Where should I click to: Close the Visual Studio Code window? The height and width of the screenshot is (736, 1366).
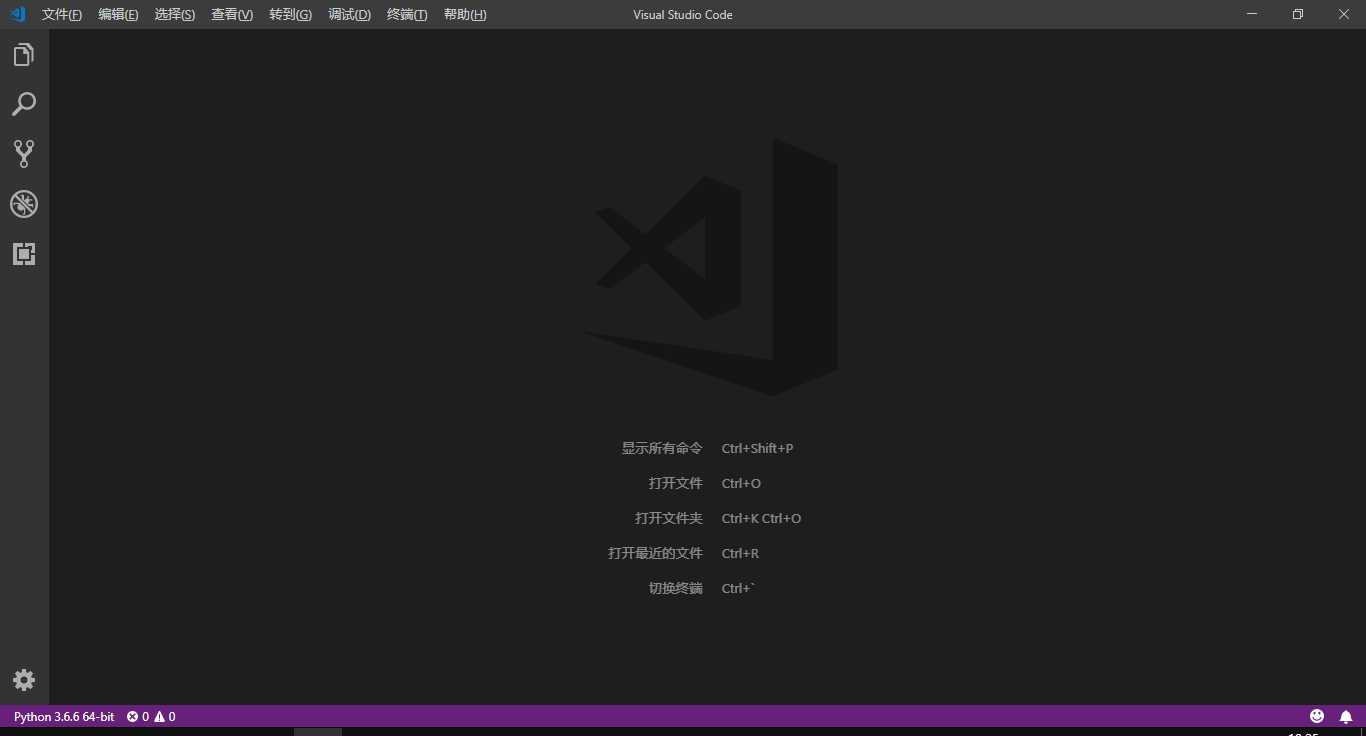click(1344, 14)
